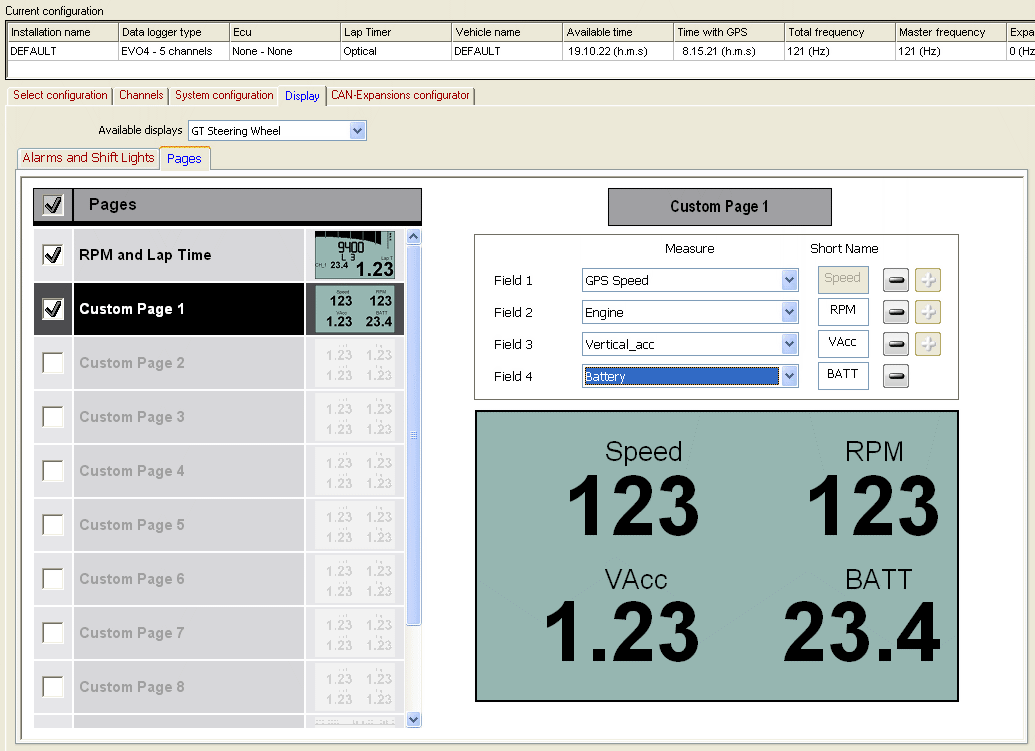Click the Custom Page 1 title button
Viewport: 1035px width, 751px height.
[x=719, y=207]
